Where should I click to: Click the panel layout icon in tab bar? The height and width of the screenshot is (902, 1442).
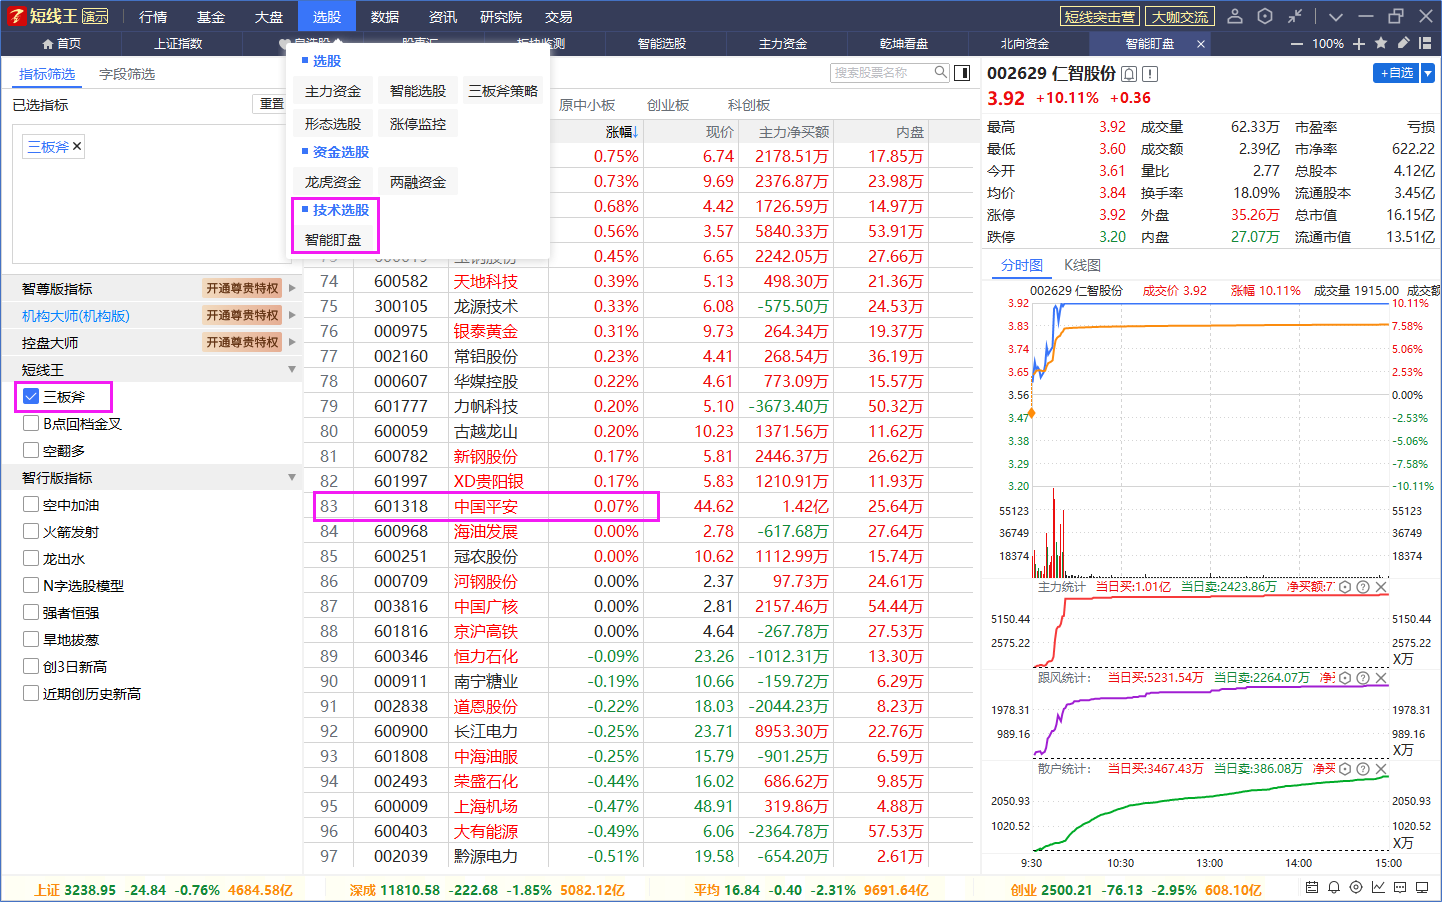1425,43
